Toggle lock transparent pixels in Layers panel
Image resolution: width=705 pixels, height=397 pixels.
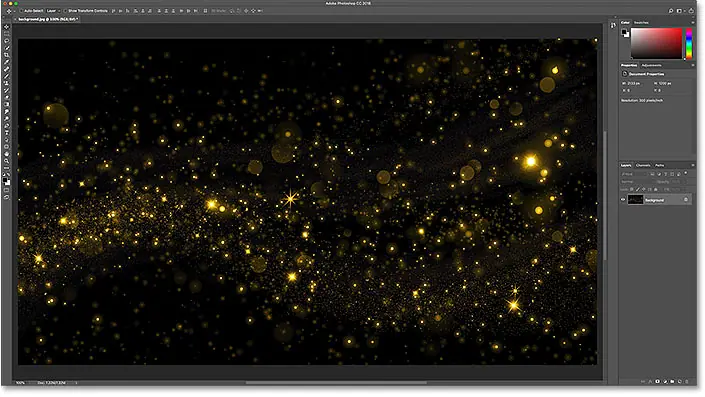pos(632,189)
